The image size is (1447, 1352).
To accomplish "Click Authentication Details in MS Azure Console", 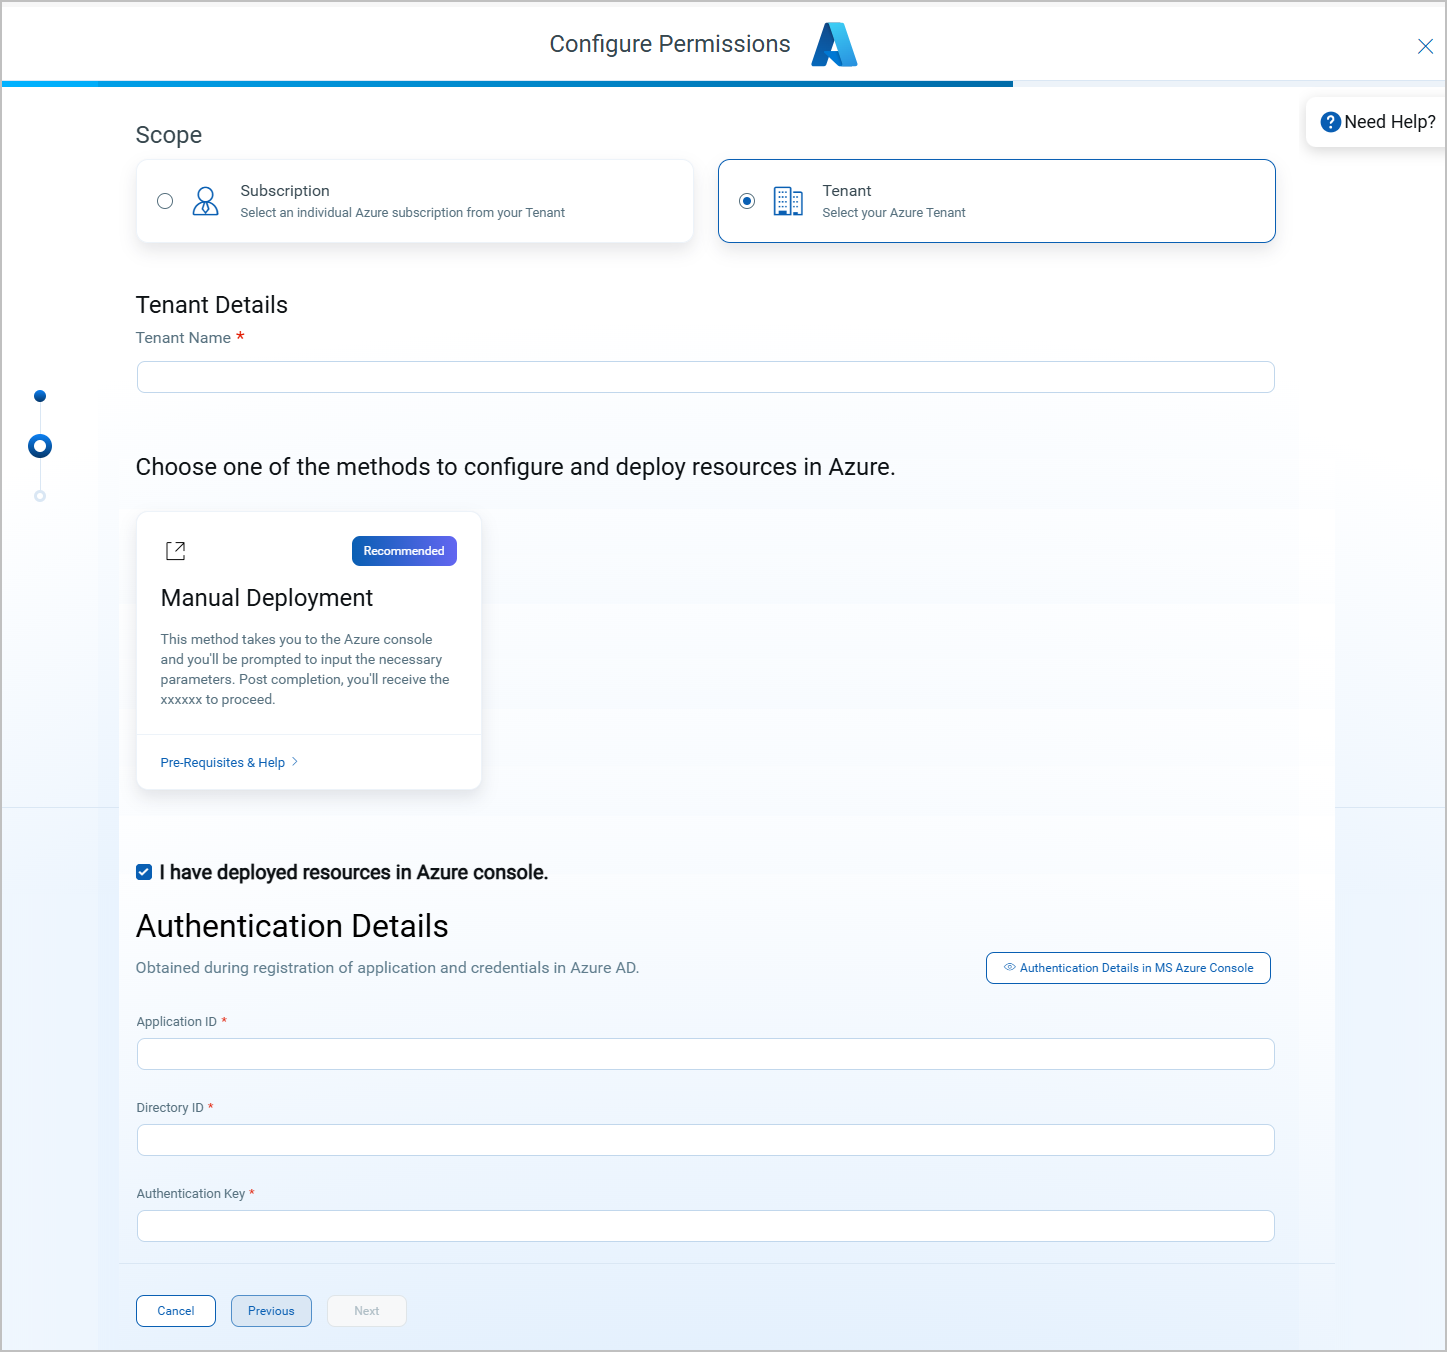I will tap(1128, 967).
